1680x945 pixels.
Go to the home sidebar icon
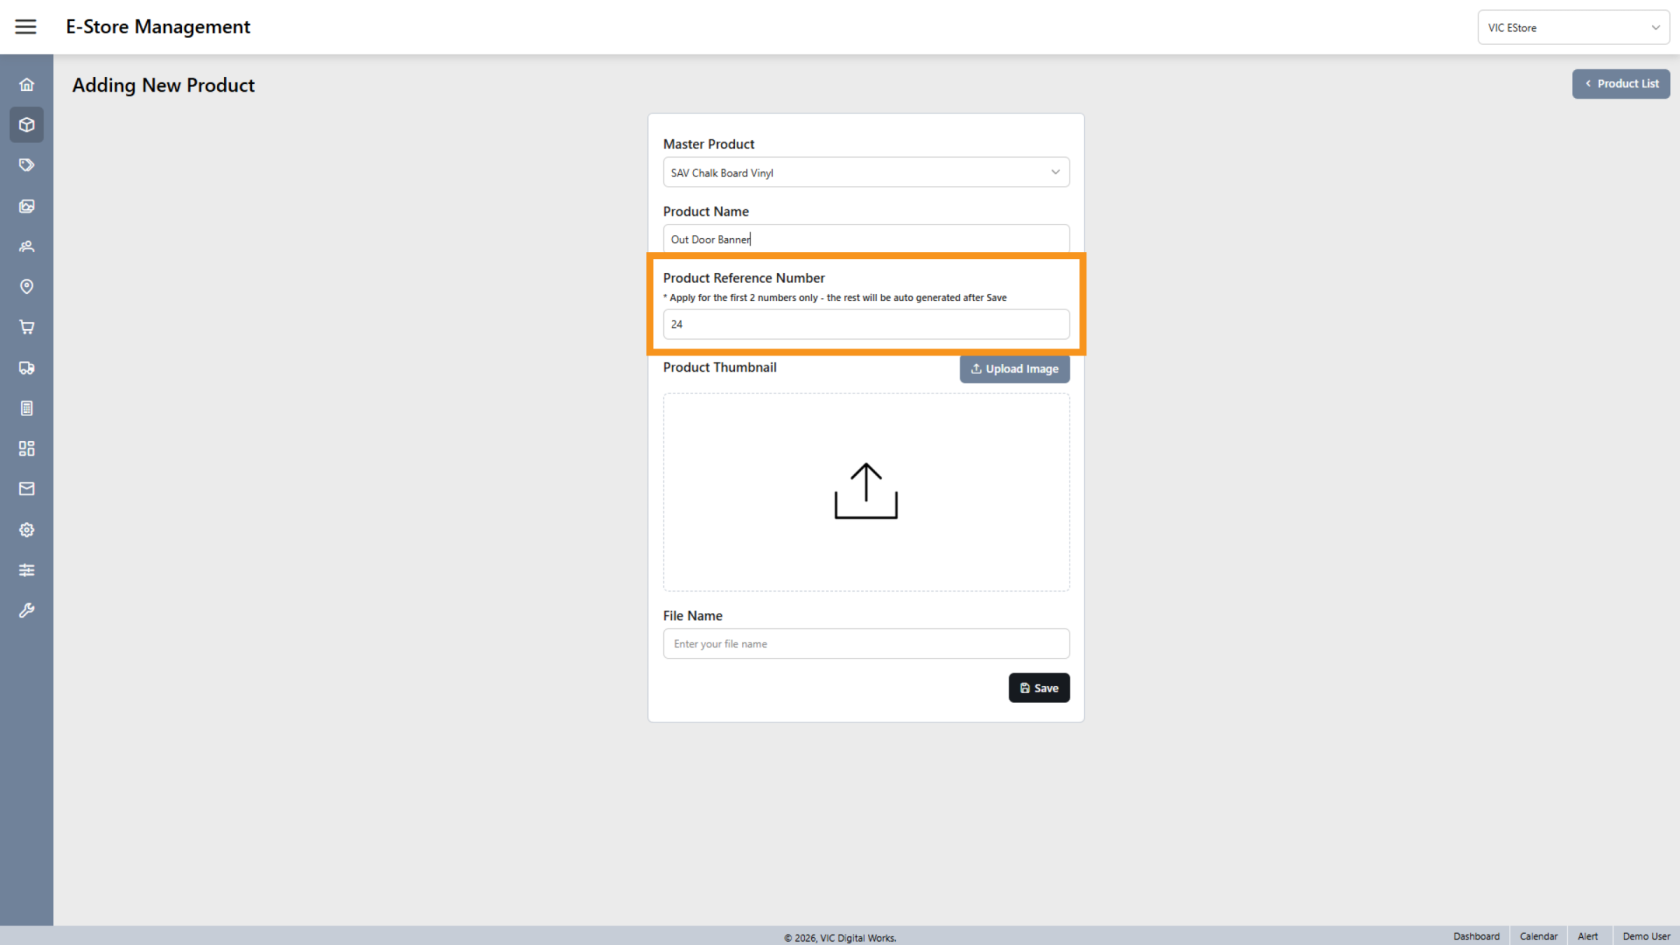tap(27, 85)
